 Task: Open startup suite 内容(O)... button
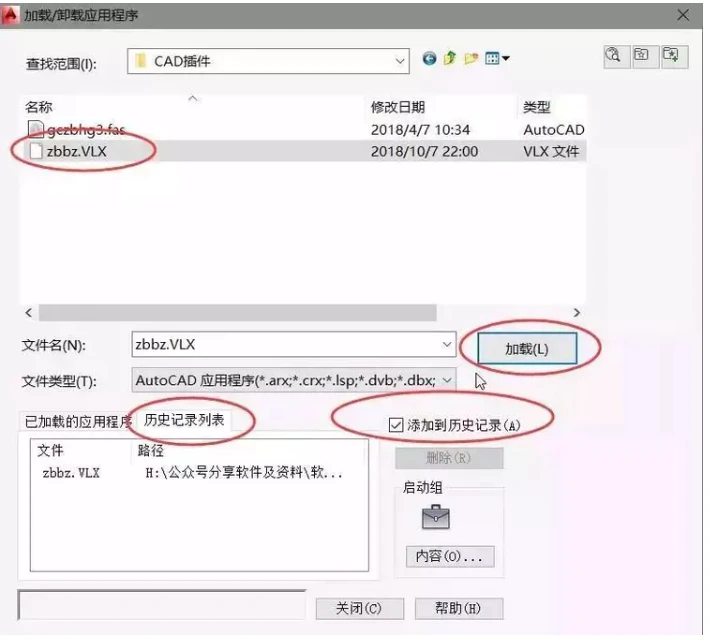pyautogui.click(x=449, y=556)
